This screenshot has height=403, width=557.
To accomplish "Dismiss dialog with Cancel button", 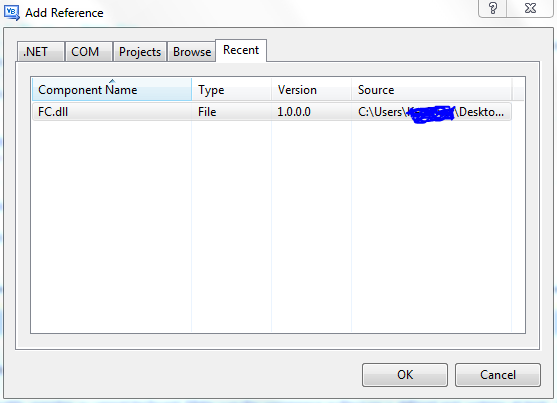I will click(x=498, y=375).
